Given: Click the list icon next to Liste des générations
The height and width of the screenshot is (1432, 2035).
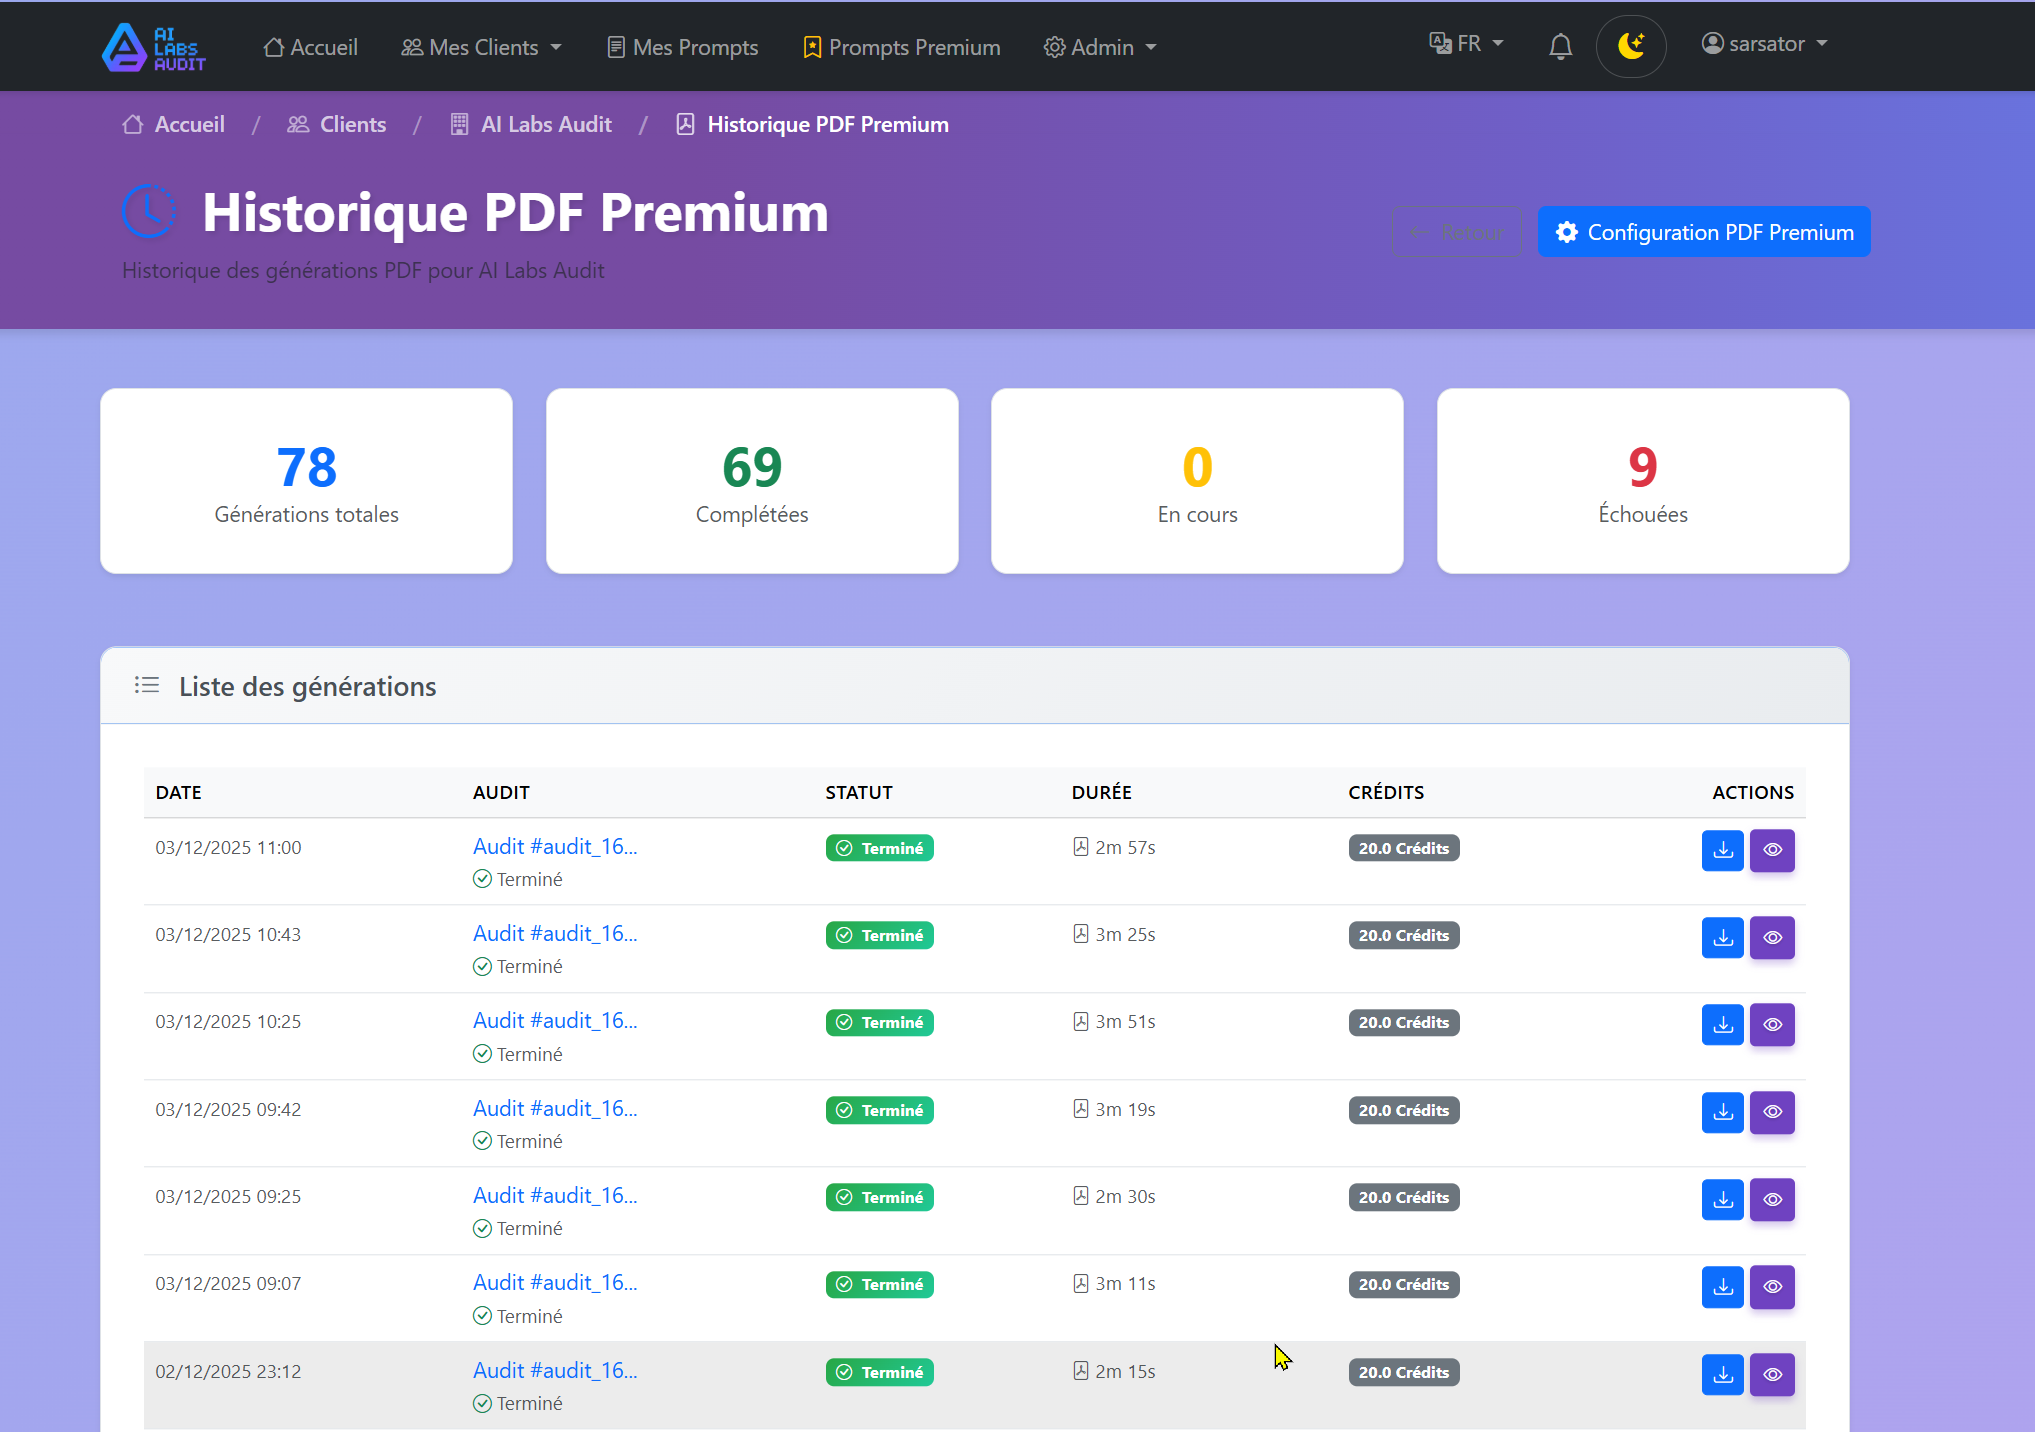Looking at the screenshot, I should point(146,685).
